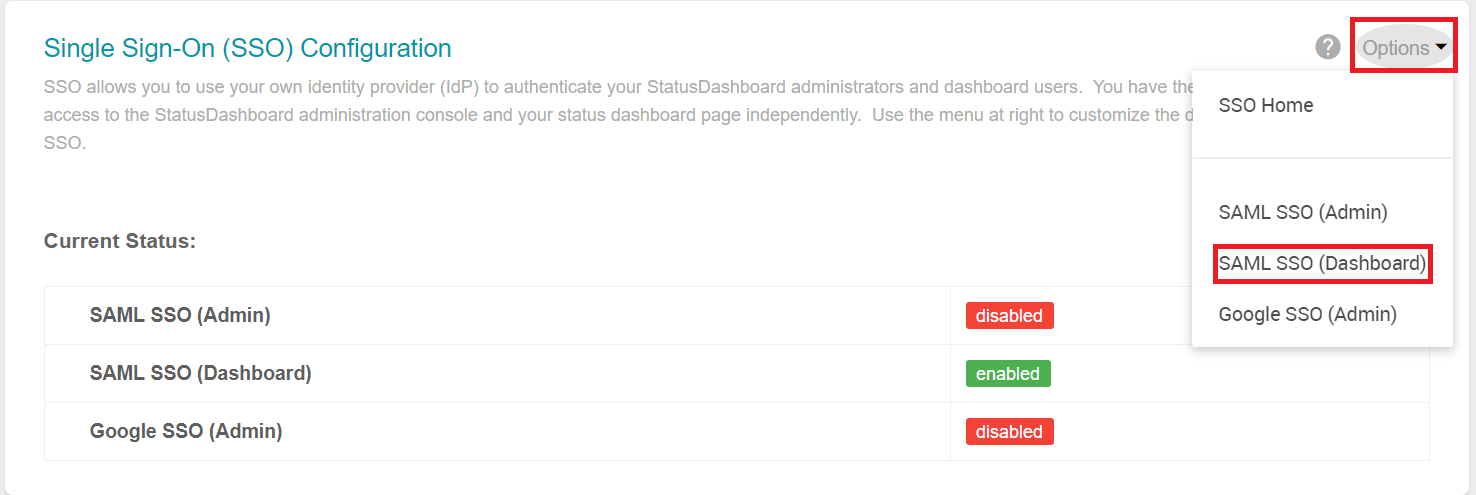This screenshot has width=1476, height=495.
Task: Click the disabled badge for SAML SSO (Admin)
Action: click(x=1009, y=316)
